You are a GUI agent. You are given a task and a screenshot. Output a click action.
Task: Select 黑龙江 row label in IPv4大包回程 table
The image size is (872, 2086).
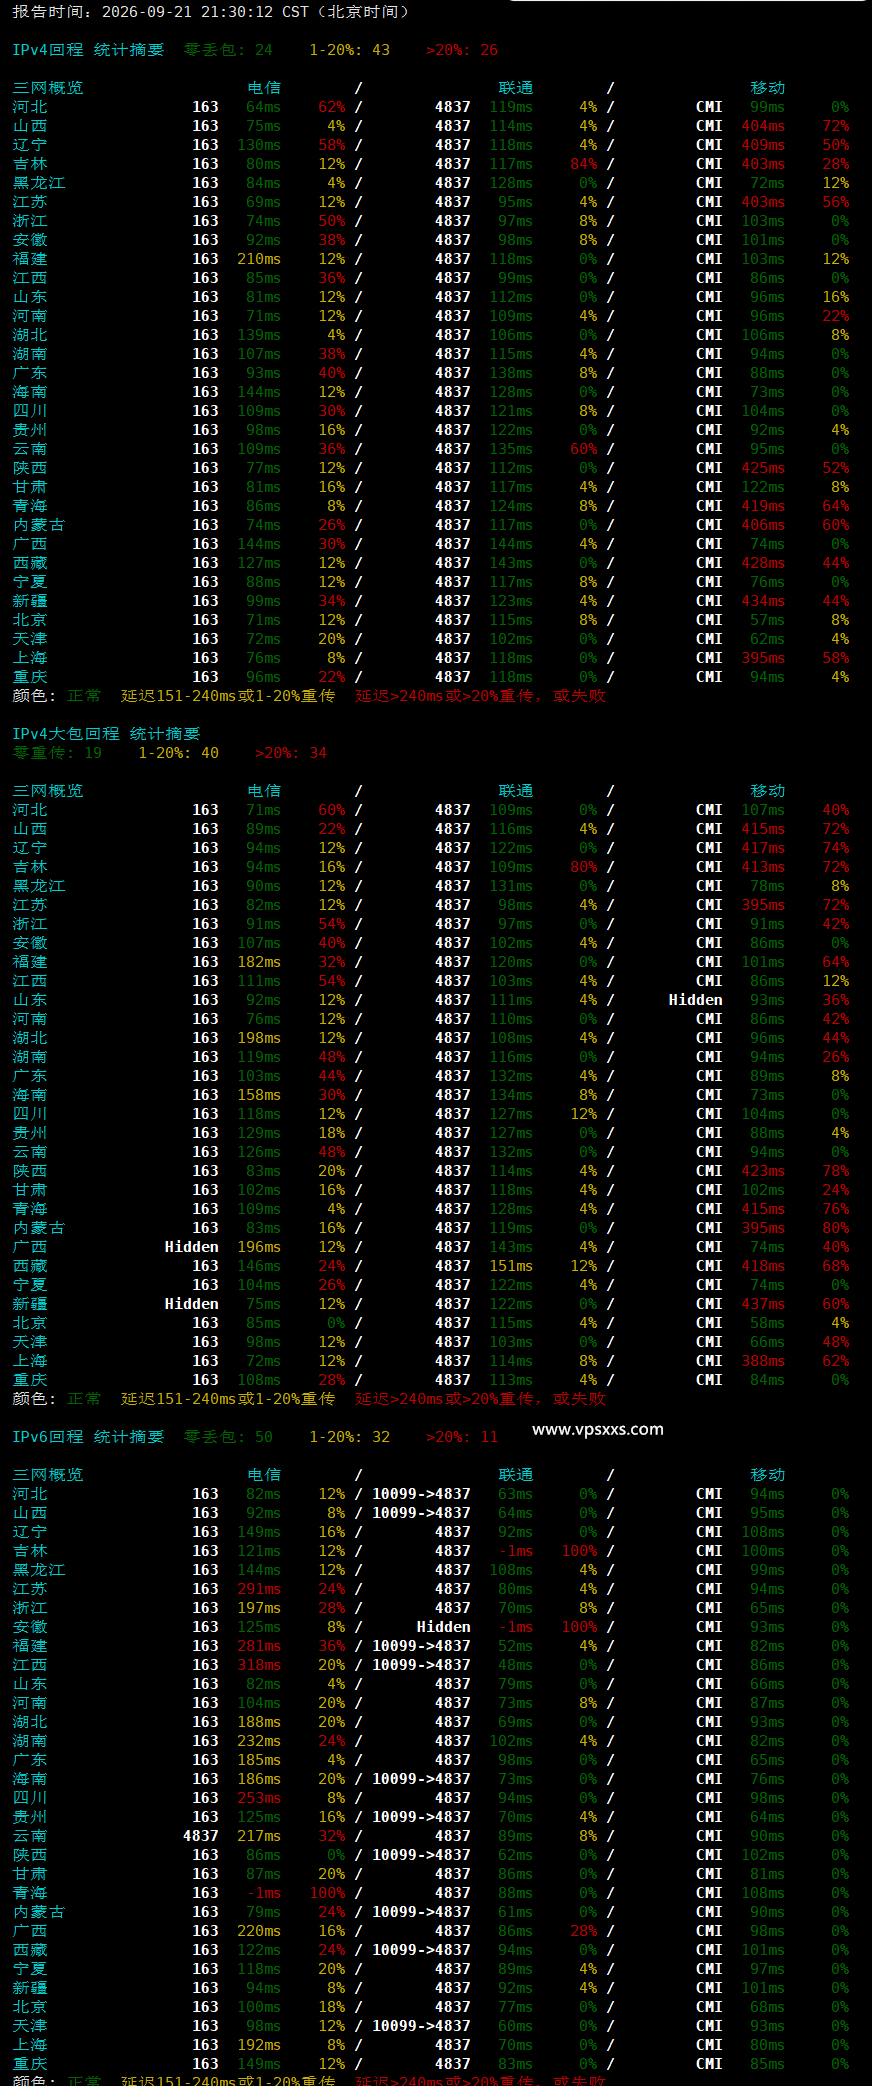39,886
